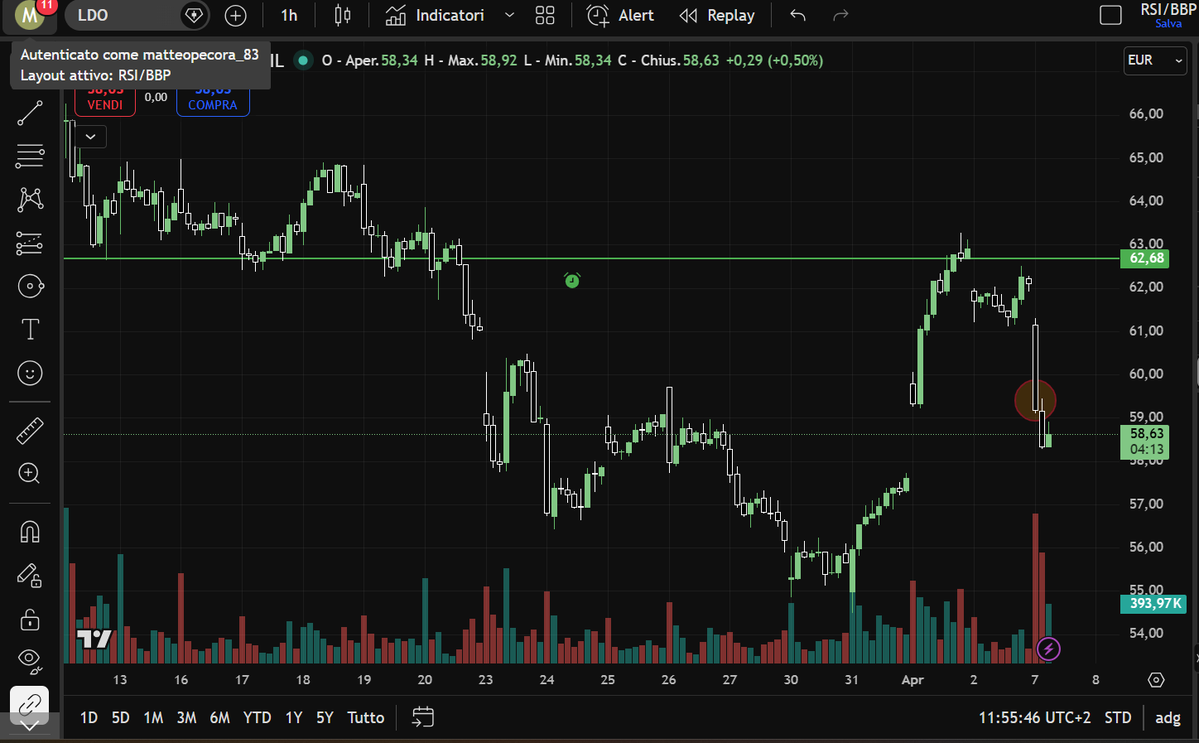Open the emoji icons tool

click(x=30, y=373)
